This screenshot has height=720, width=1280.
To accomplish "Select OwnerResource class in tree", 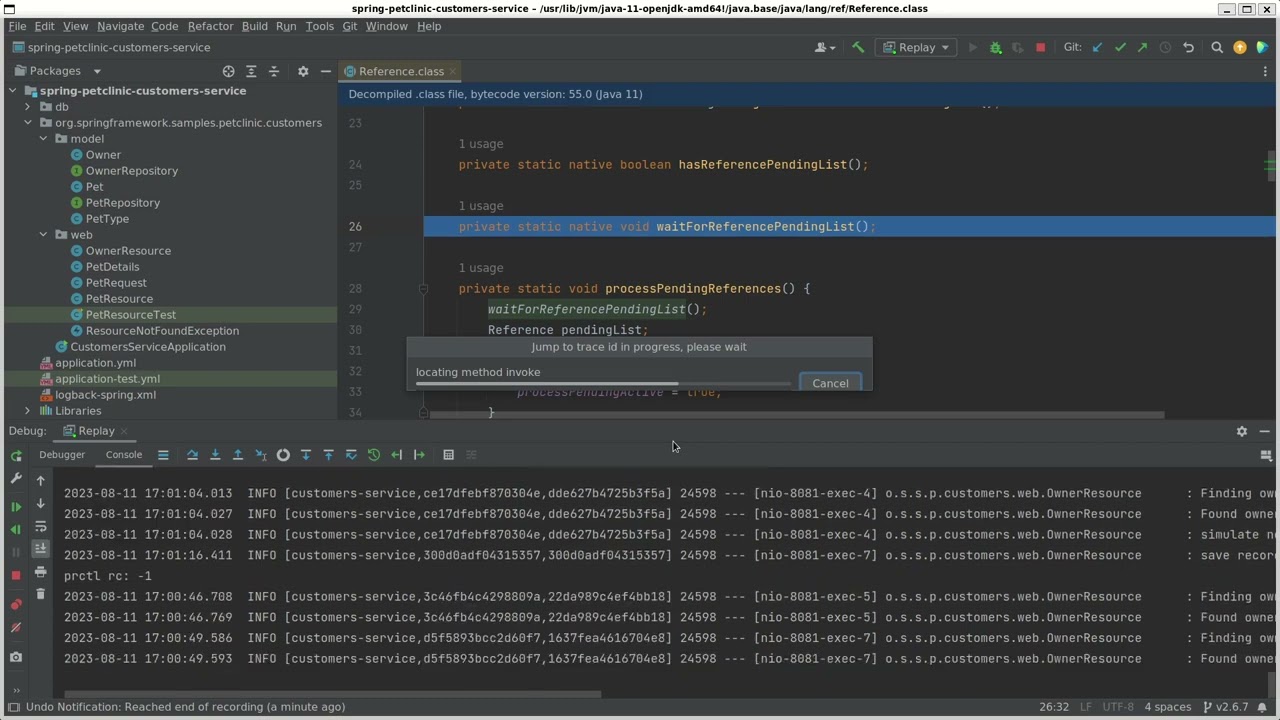I will click(128, 251).
